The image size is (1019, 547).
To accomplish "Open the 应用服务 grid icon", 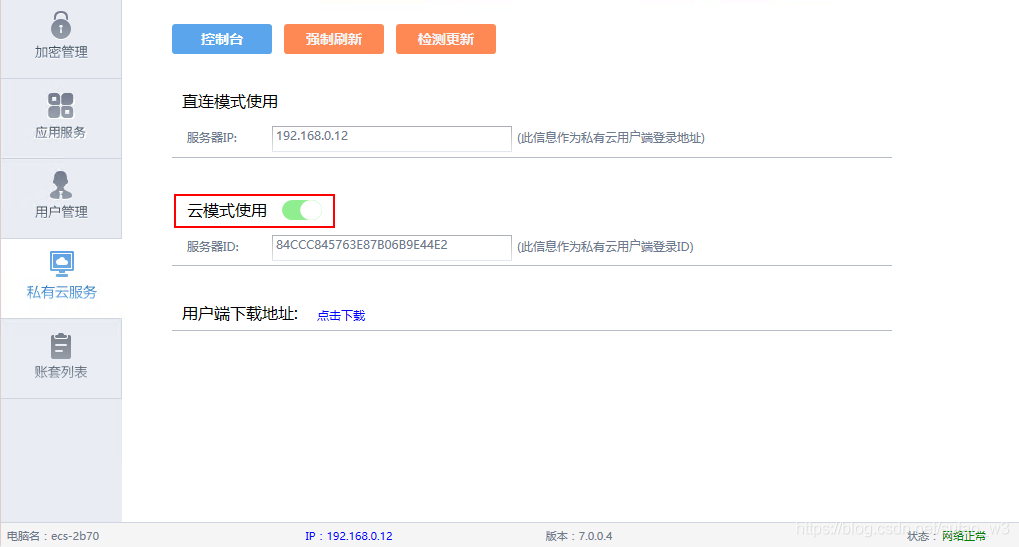I will click(x=61, y=105).
